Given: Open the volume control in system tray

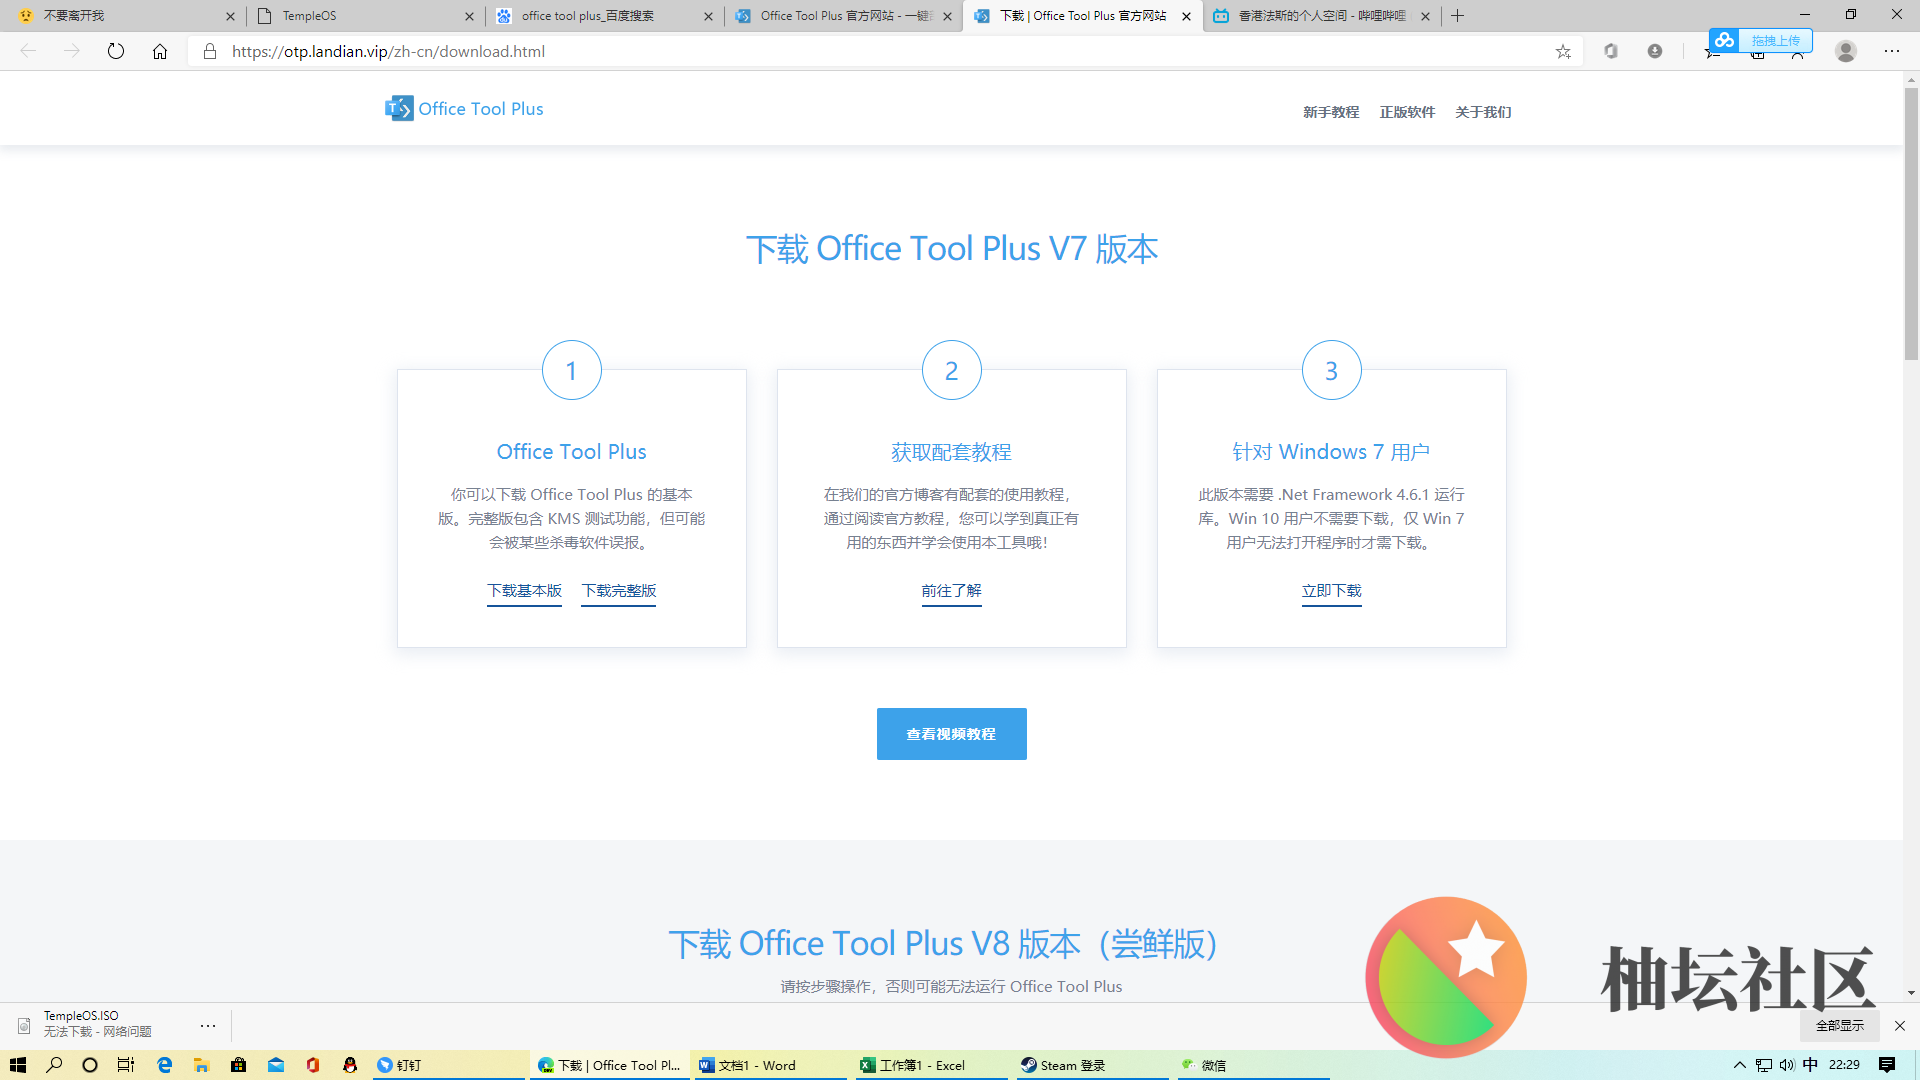Looking at the screenshot, I should pos(1787,1065).
